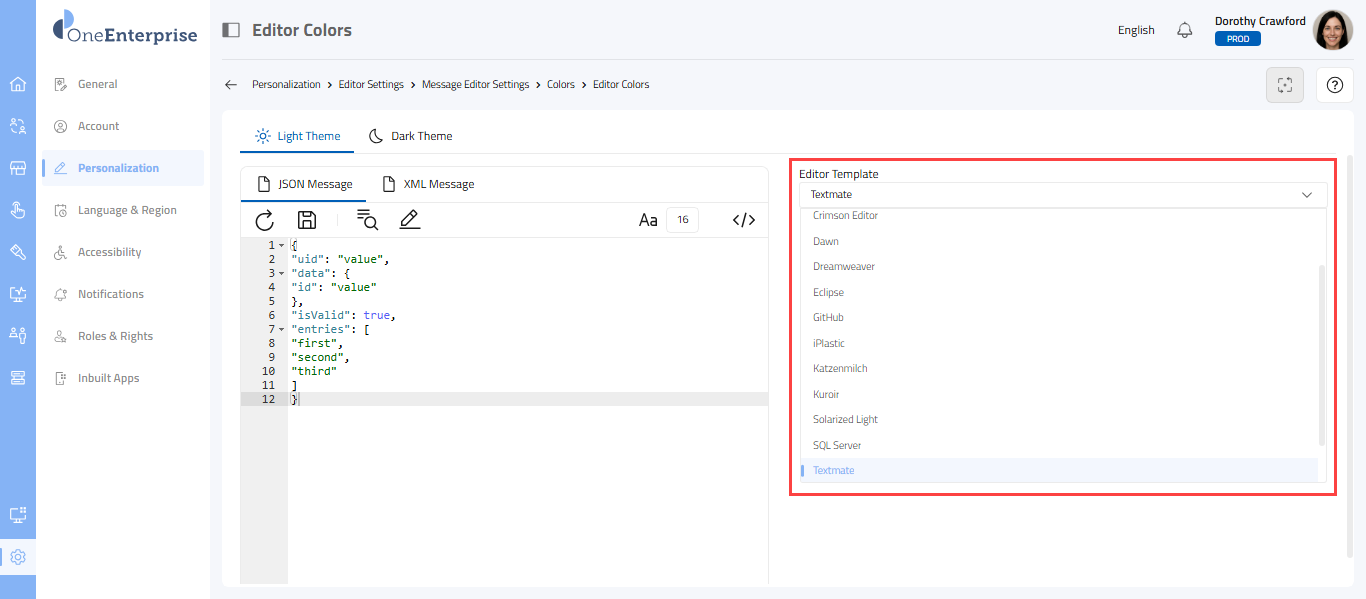Switch to the Dark Theme tab
Viewport: 1366px width, 599px height.
tap(410, 136)
